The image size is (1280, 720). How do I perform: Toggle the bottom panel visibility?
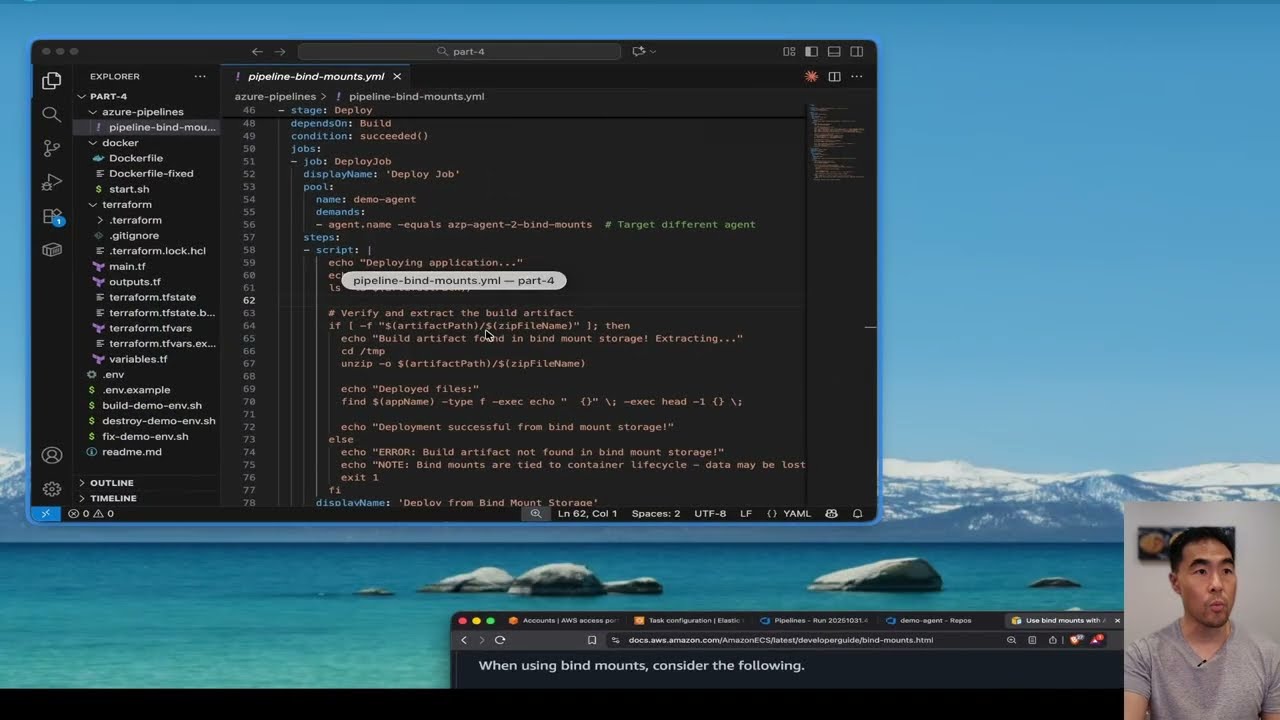(x=834, y=51)
